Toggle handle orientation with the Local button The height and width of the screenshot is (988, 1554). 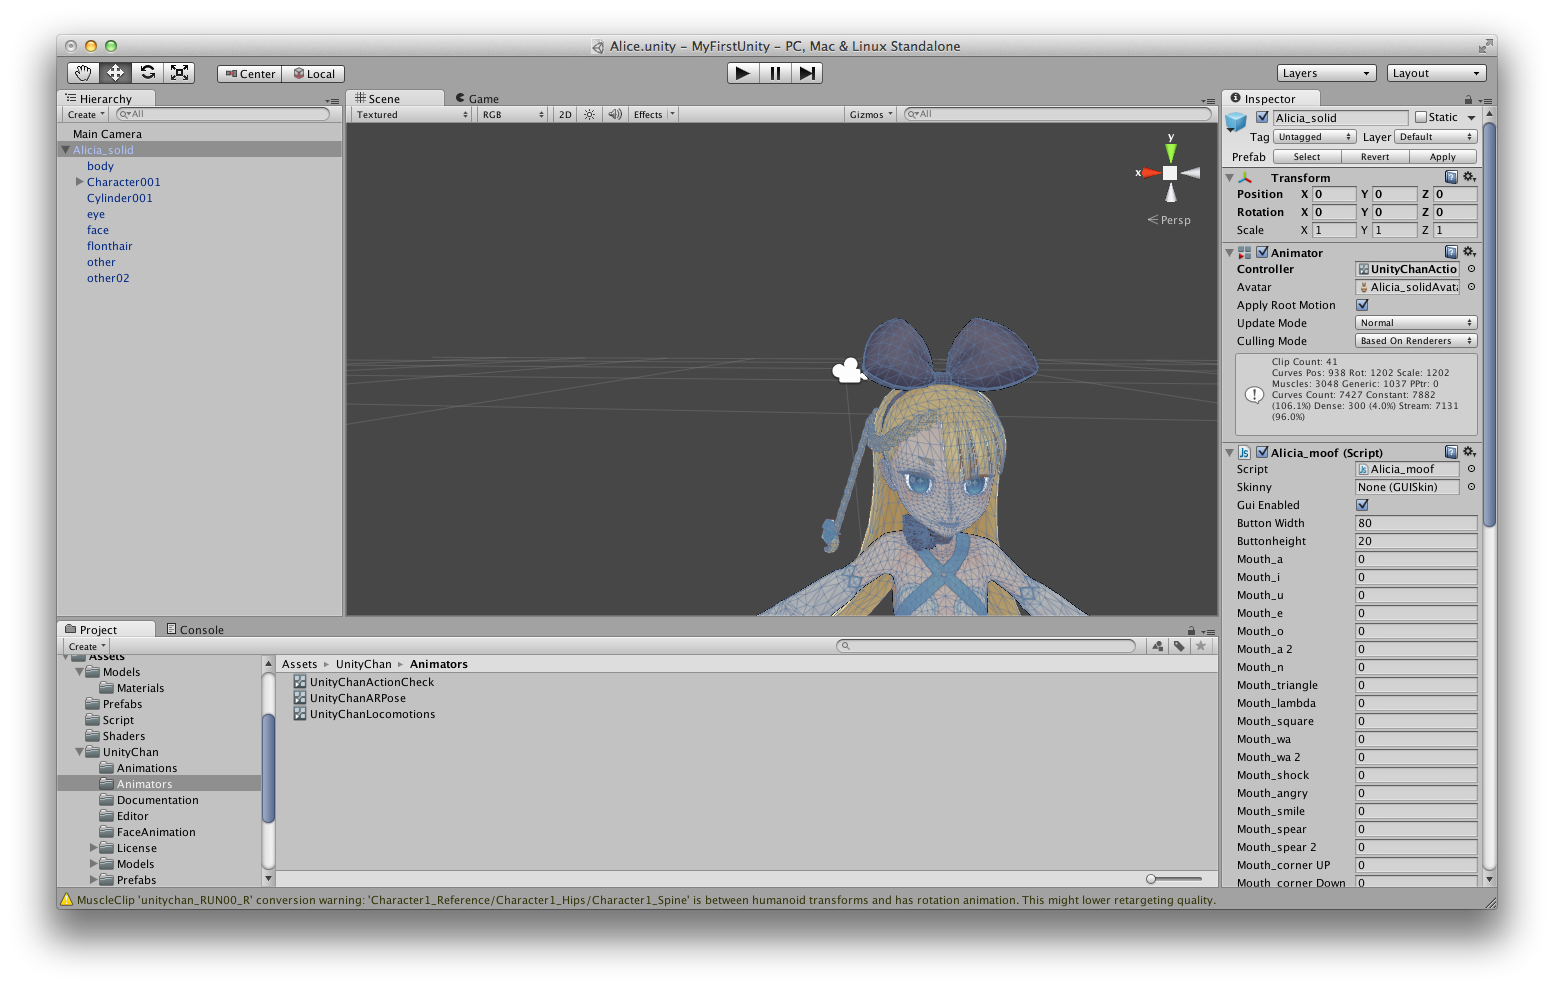coord(314,74)
